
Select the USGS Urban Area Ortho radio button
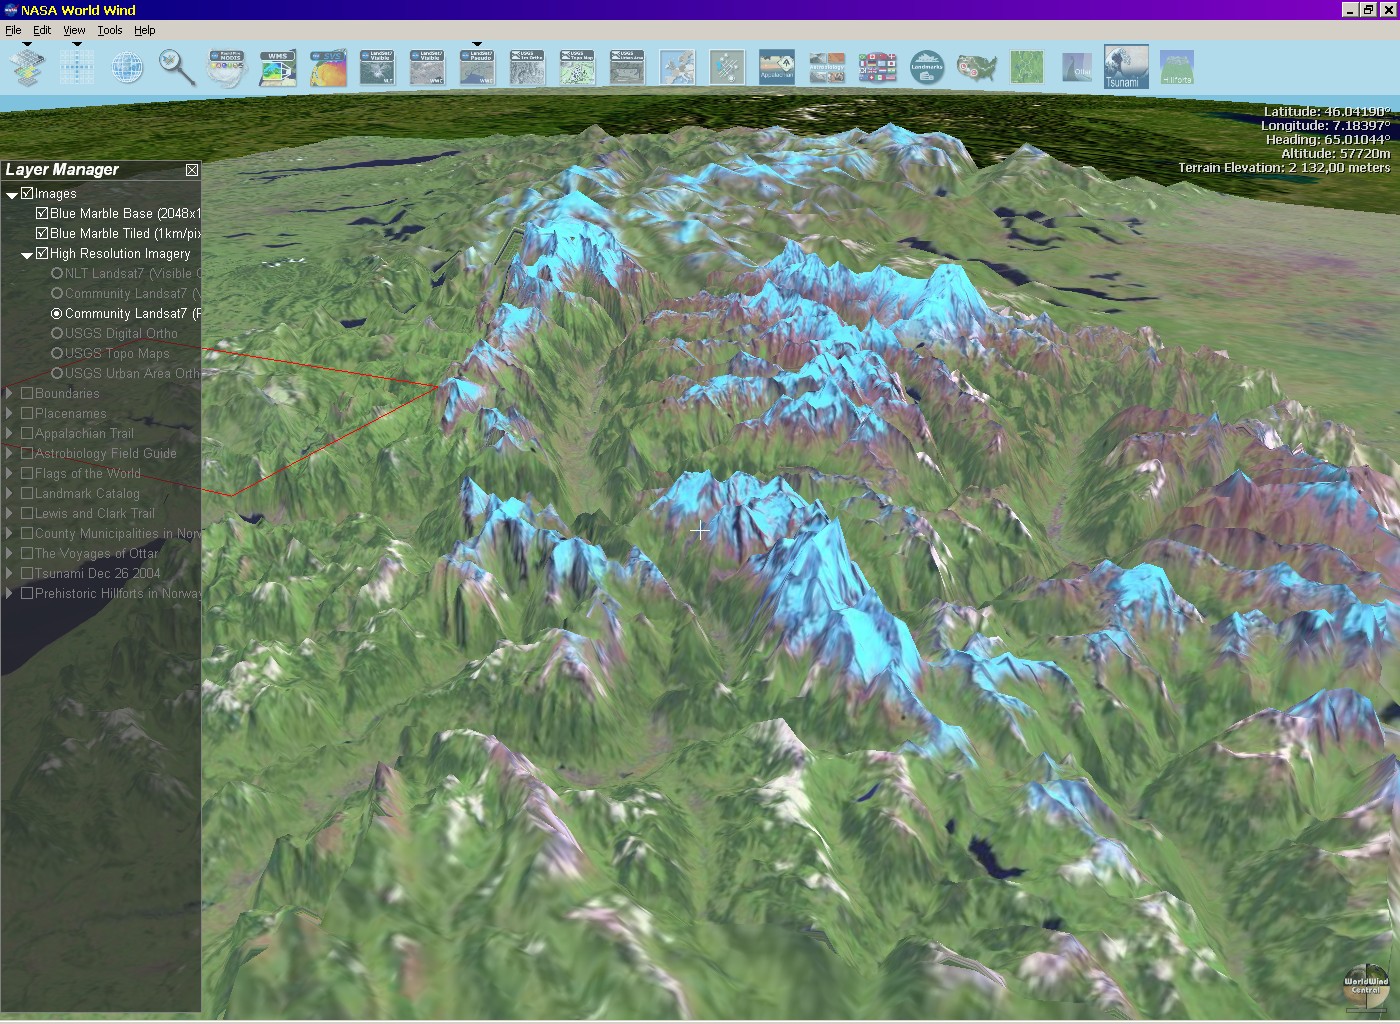coord(57,373)
